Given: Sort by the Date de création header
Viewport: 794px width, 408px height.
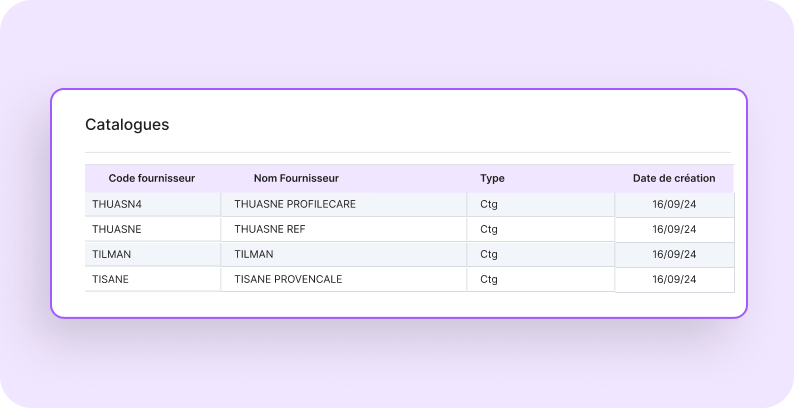Looking at the screenshot, I should point(674,178).
